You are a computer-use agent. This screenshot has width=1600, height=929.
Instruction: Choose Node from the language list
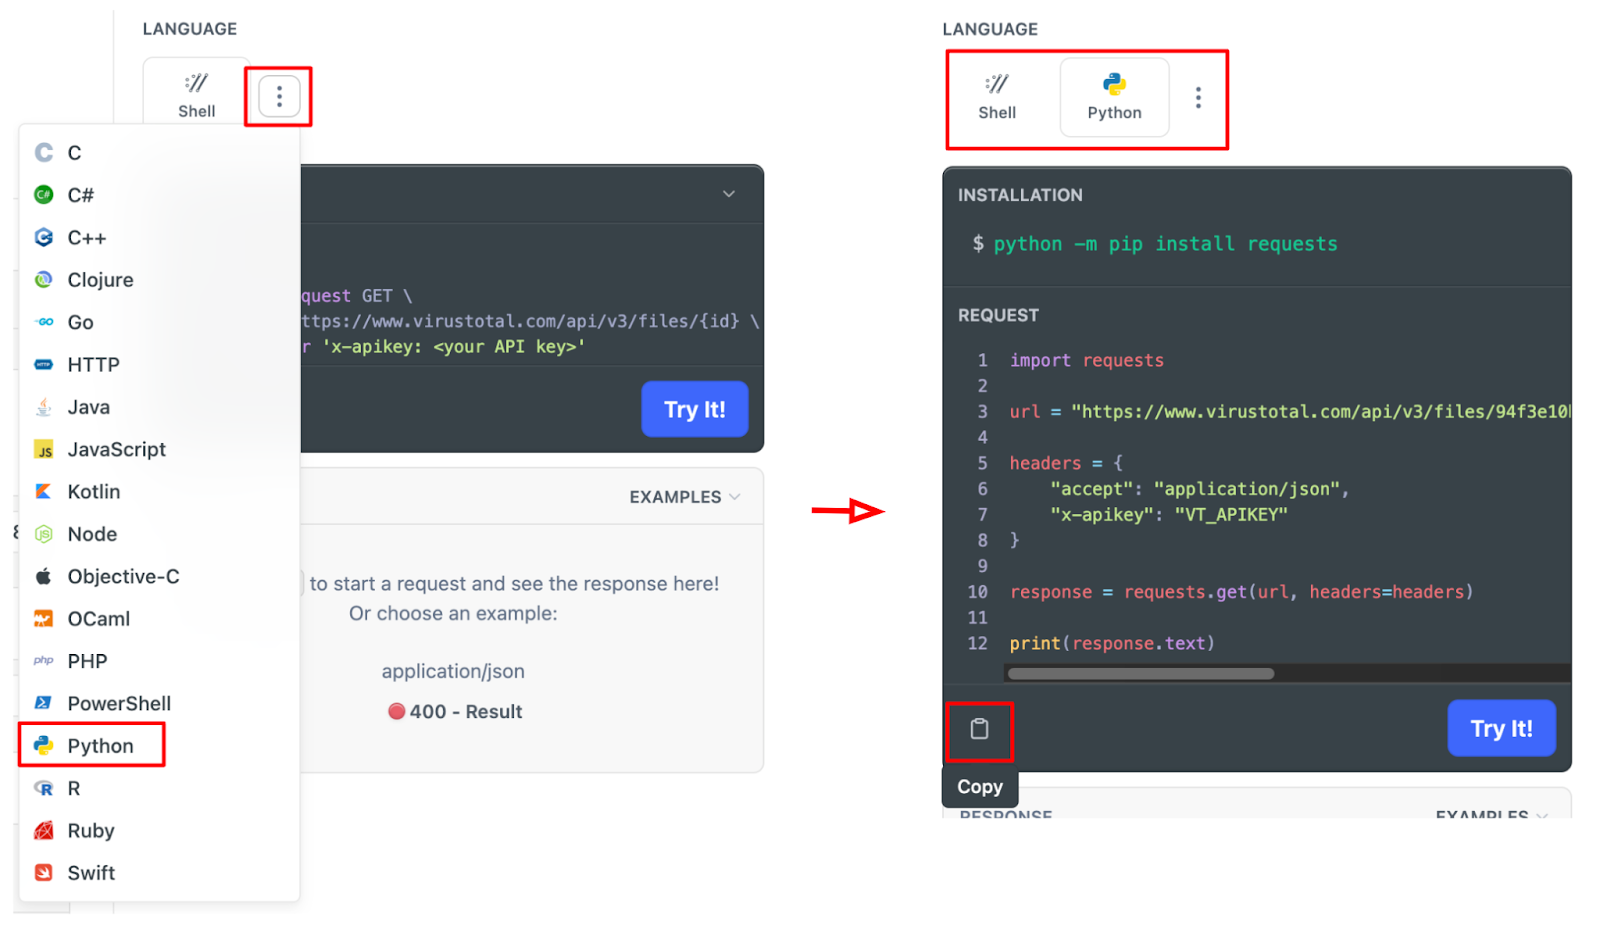click(159, 534)
